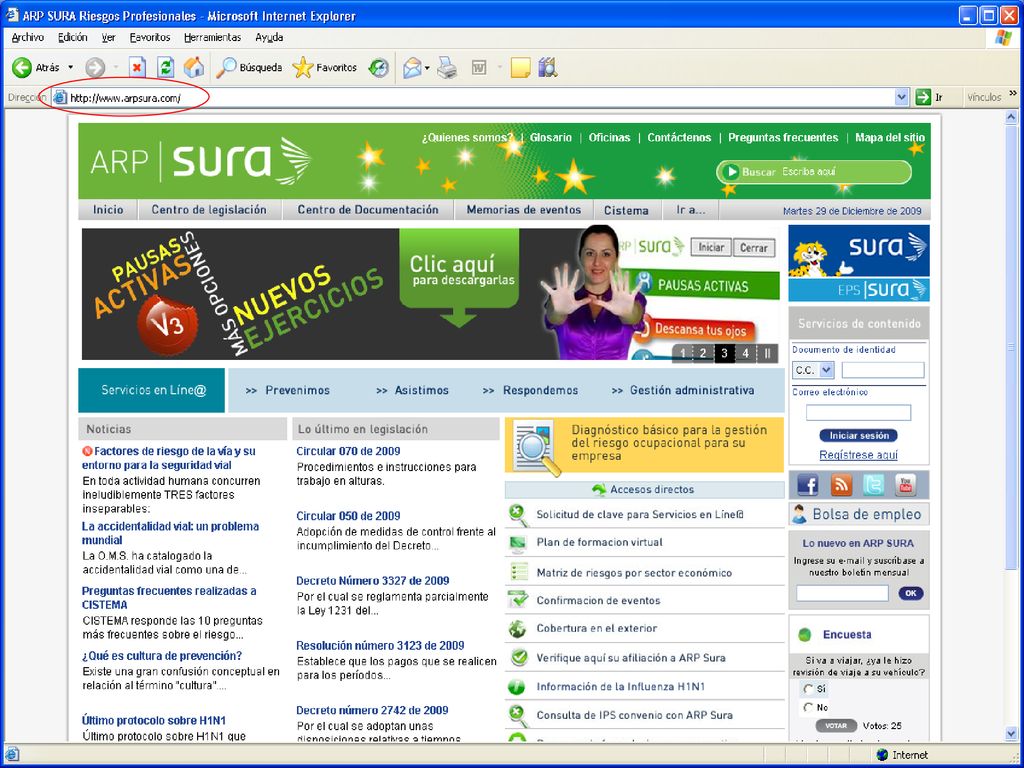This screenshot has height=768, width=1024.
Task: Print the page with printer icon
Action: pyautogui.click(x=447, y=67)
